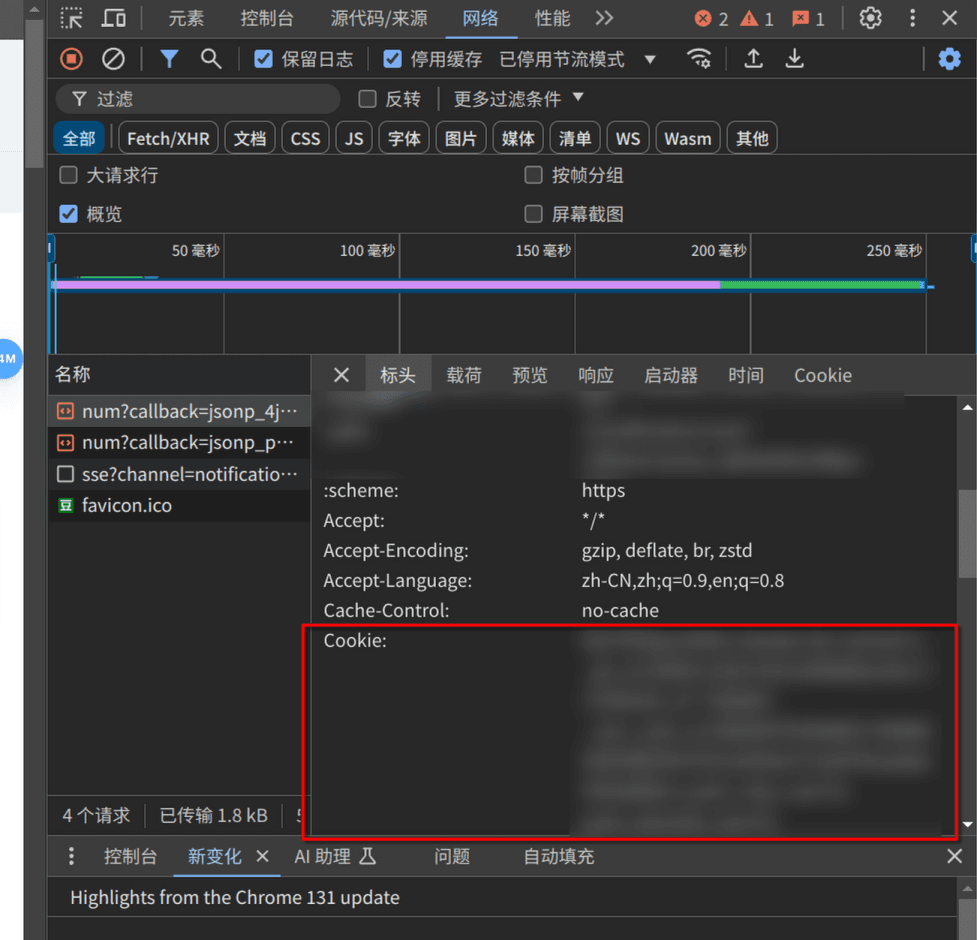Clear the network log with the clear icon
The height and width of the screenshot is (940, 977).
tap(113, 59)
